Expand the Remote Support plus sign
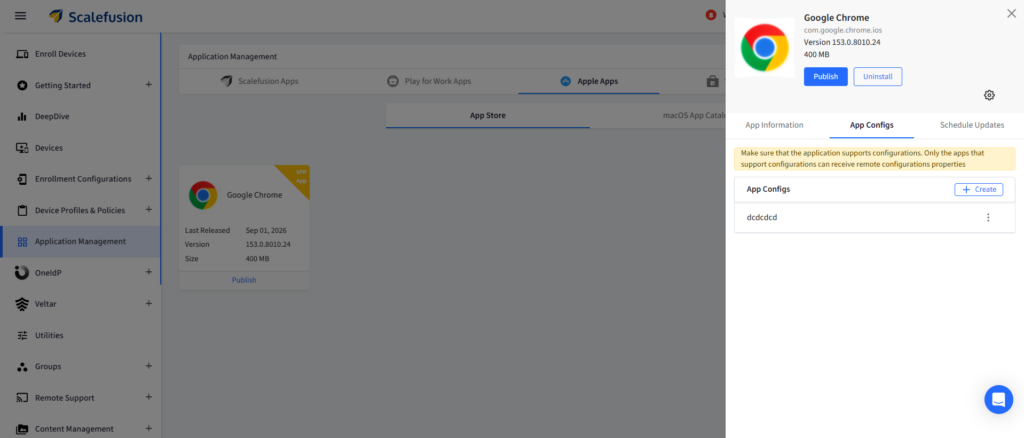 pos(148,397)
